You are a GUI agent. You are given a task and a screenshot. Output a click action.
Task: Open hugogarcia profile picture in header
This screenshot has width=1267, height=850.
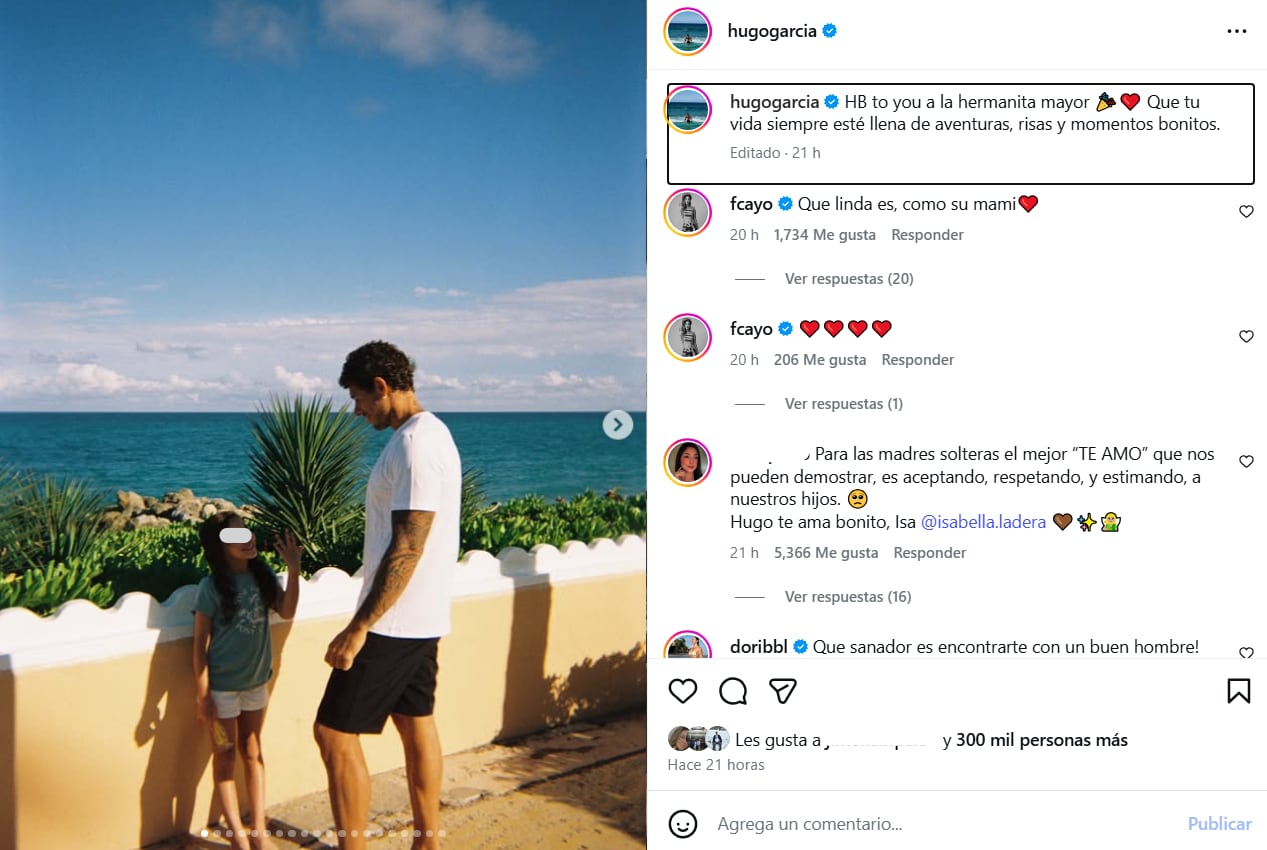click(x=688, y=31)
